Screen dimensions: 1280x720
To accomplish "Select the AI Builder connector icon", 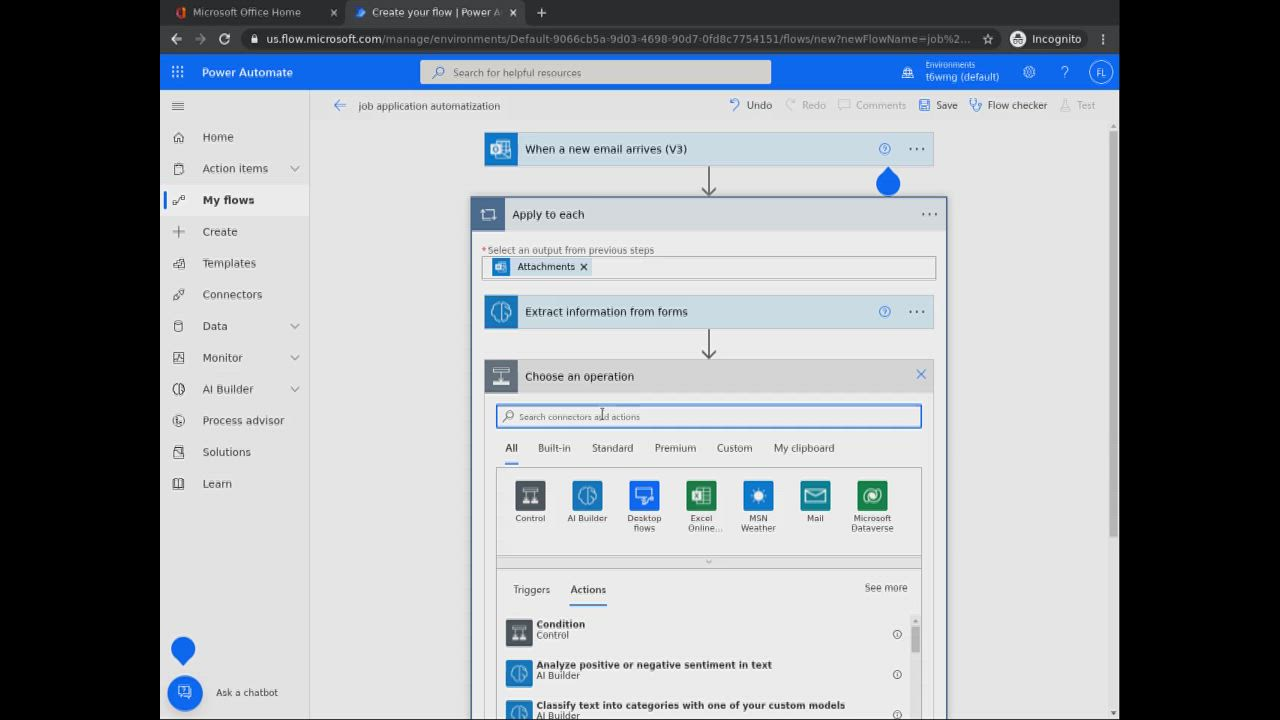I will [x=587, y=496].
